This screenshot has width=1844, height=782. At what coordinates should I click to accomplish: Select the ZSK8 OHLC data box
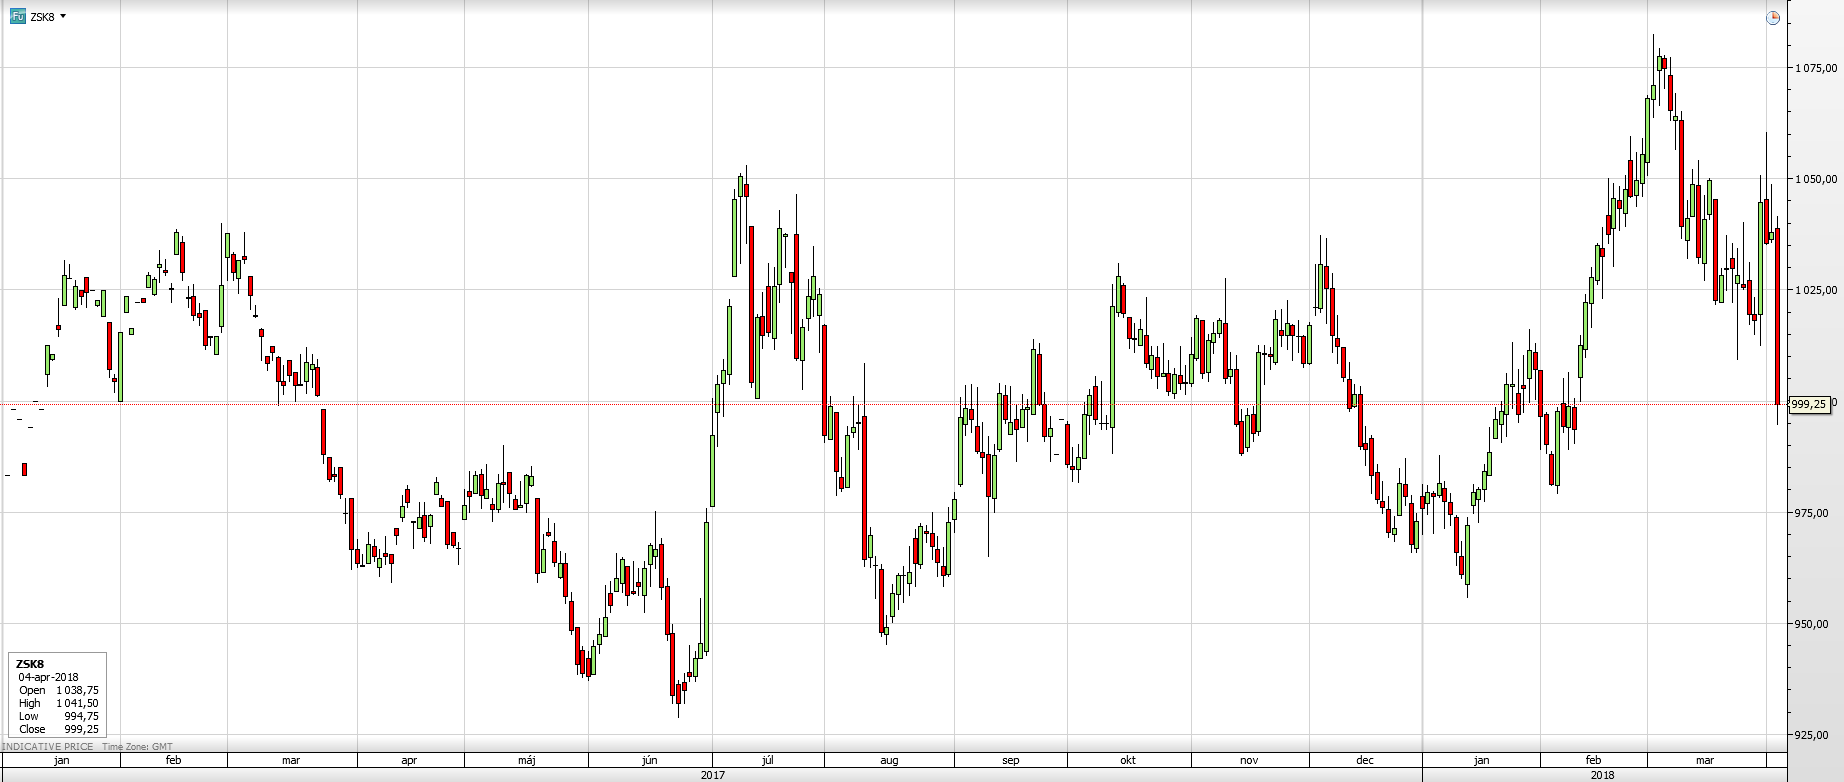tap(57, 696)
